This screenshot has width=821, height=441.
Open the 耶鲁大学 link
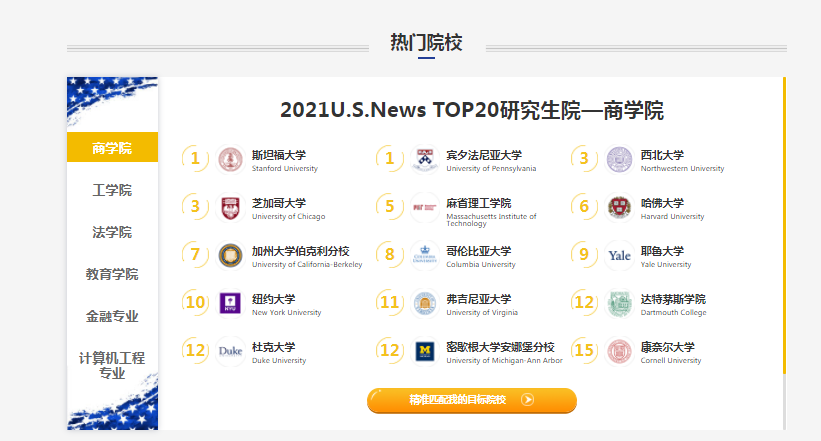(662, 251)
